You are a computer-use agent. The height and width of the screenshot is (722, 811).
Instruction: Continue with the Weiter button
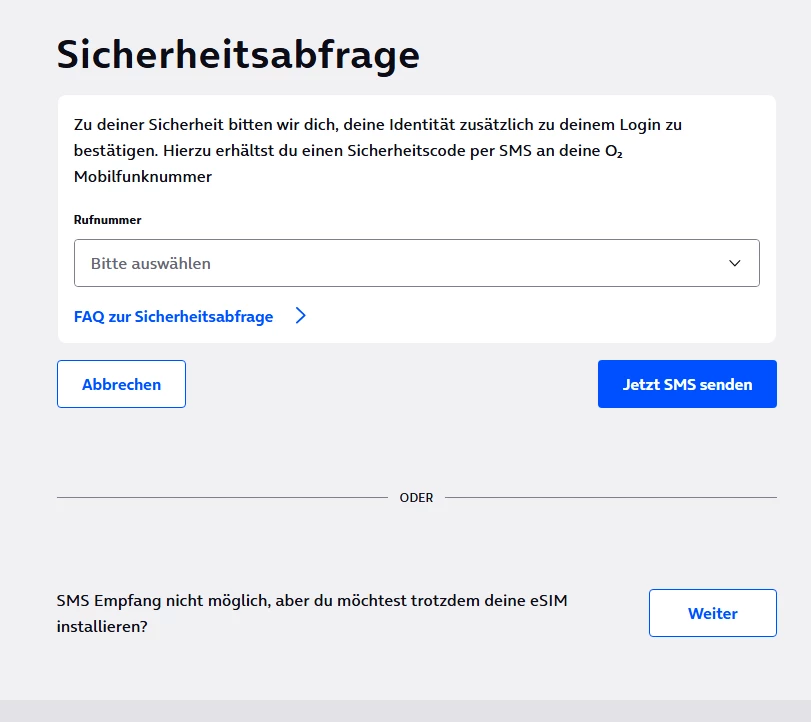coord(712,613)
